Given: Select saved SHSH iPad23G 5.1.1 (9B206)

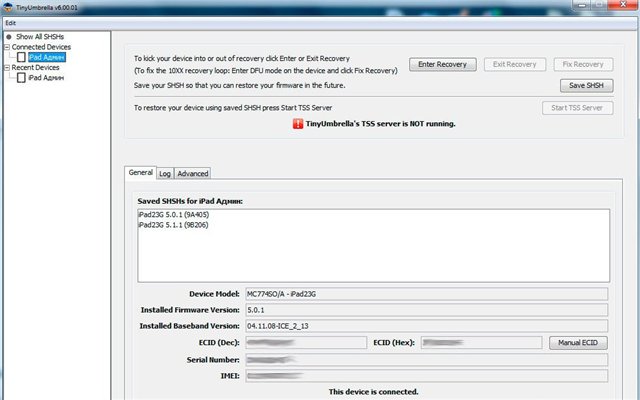Looking at the screenshot, I should pos(173,225).
